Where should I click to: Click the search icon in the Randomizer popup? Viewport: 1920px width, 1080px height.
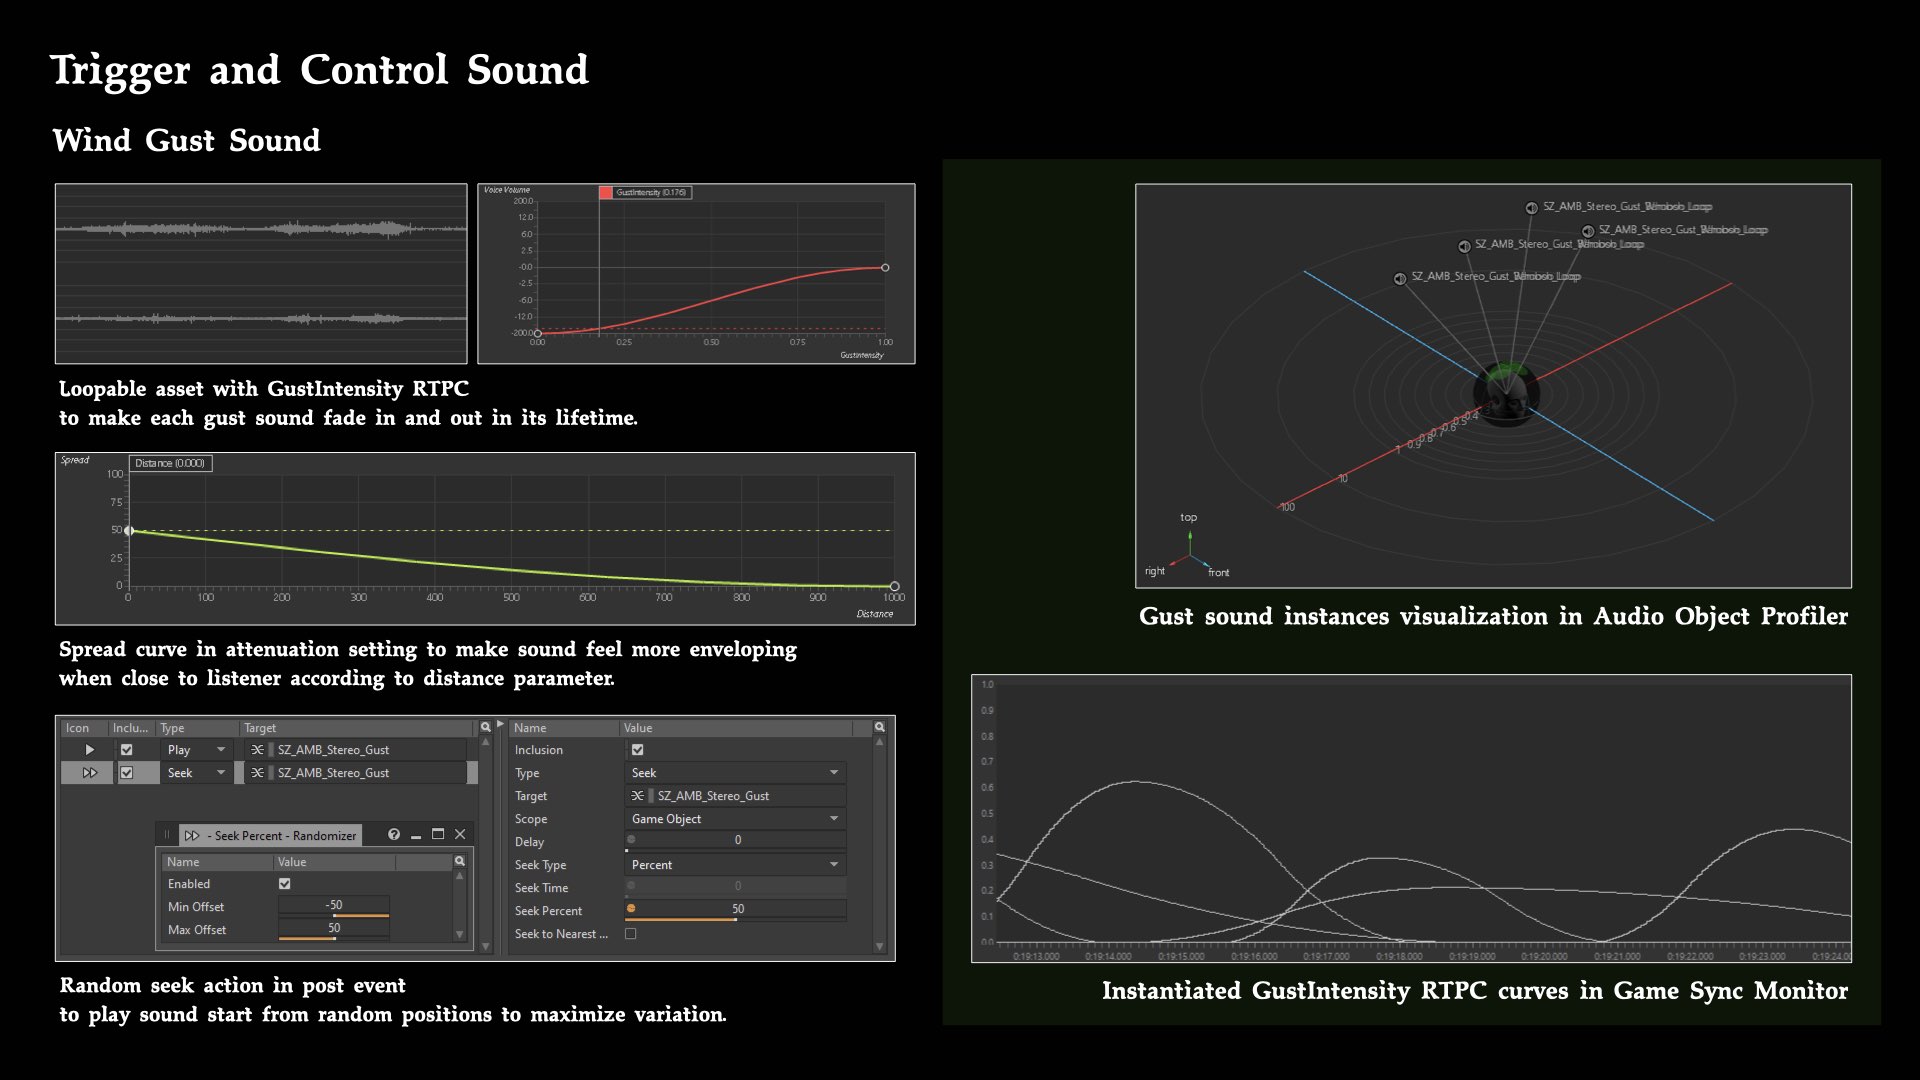click(x=460, y=861)
